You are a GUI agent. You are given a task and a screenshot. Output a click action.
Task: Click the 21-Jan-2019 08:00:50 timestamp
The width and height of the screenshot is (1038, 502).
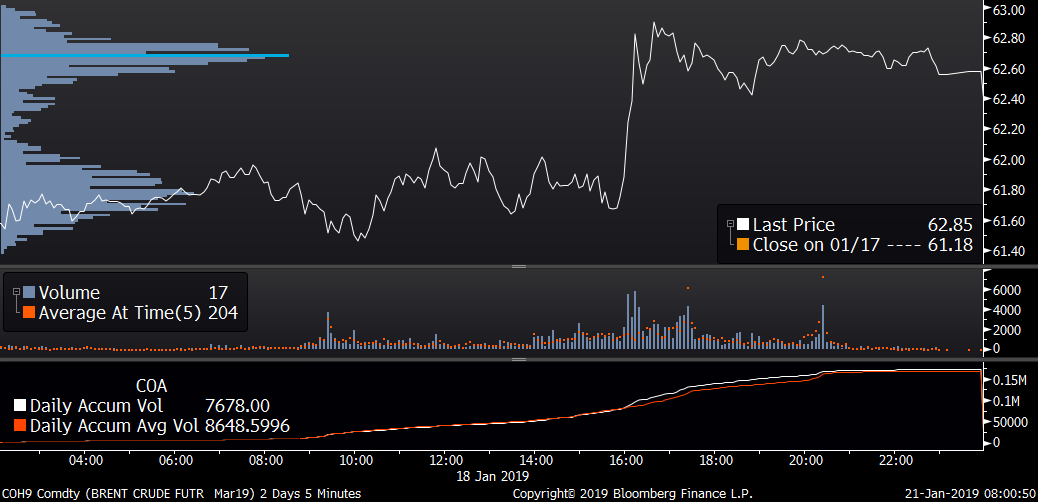pos(970,493)
